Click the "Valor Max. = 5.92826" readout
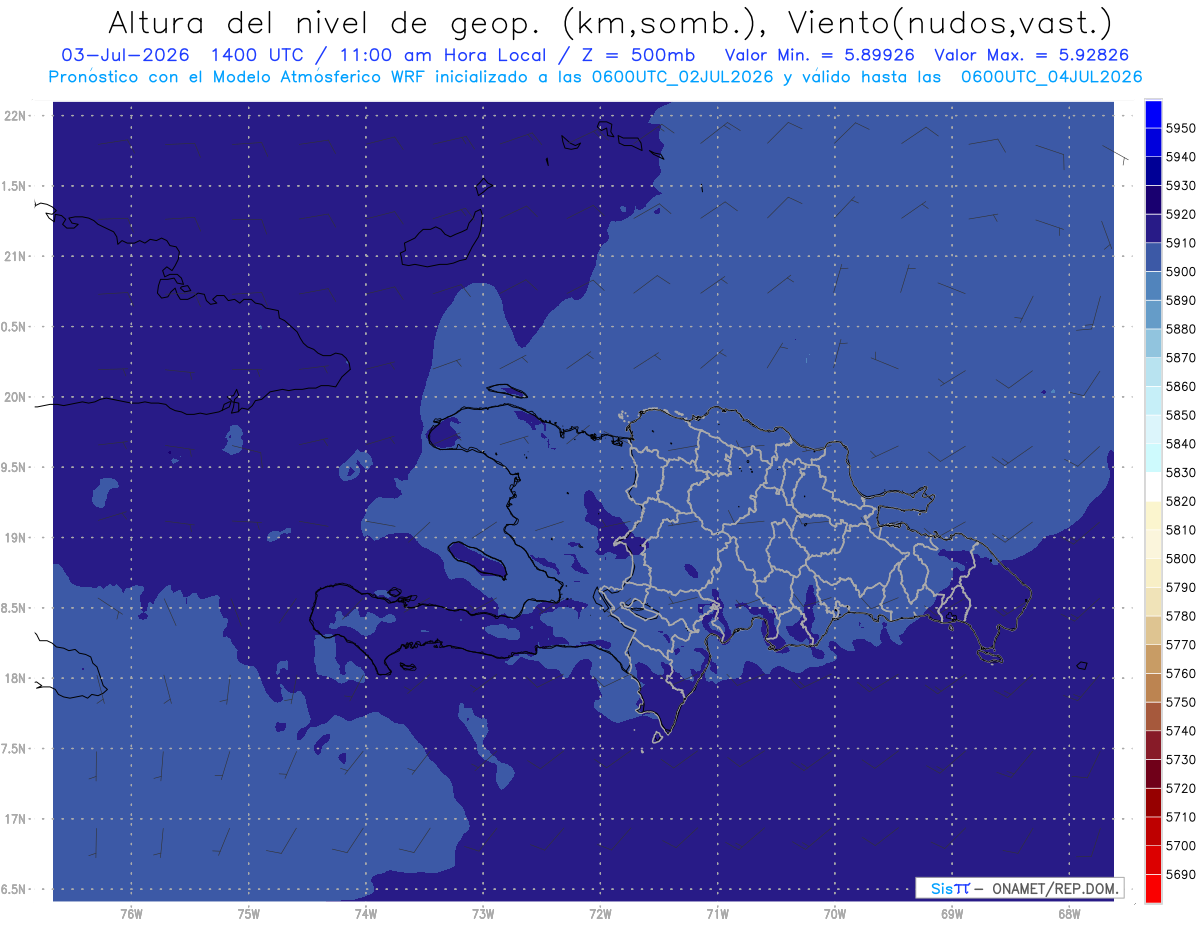The image size is (1200, 927). [x=1031, y=56]
